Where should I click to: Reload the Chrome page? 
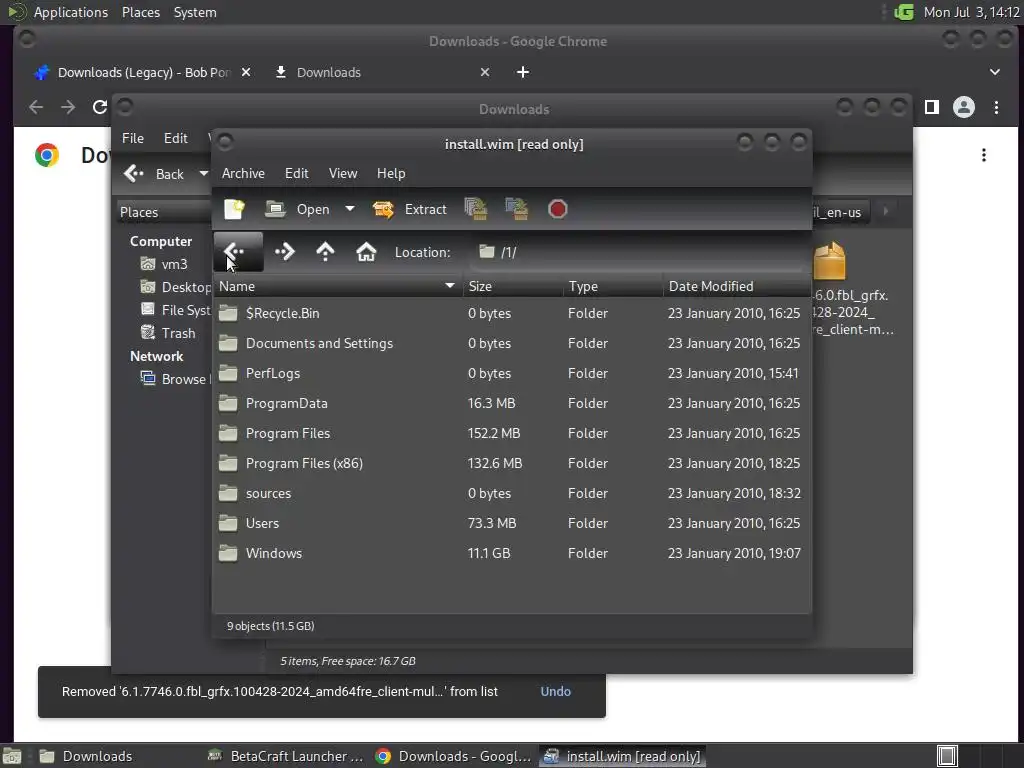[99, 107]
